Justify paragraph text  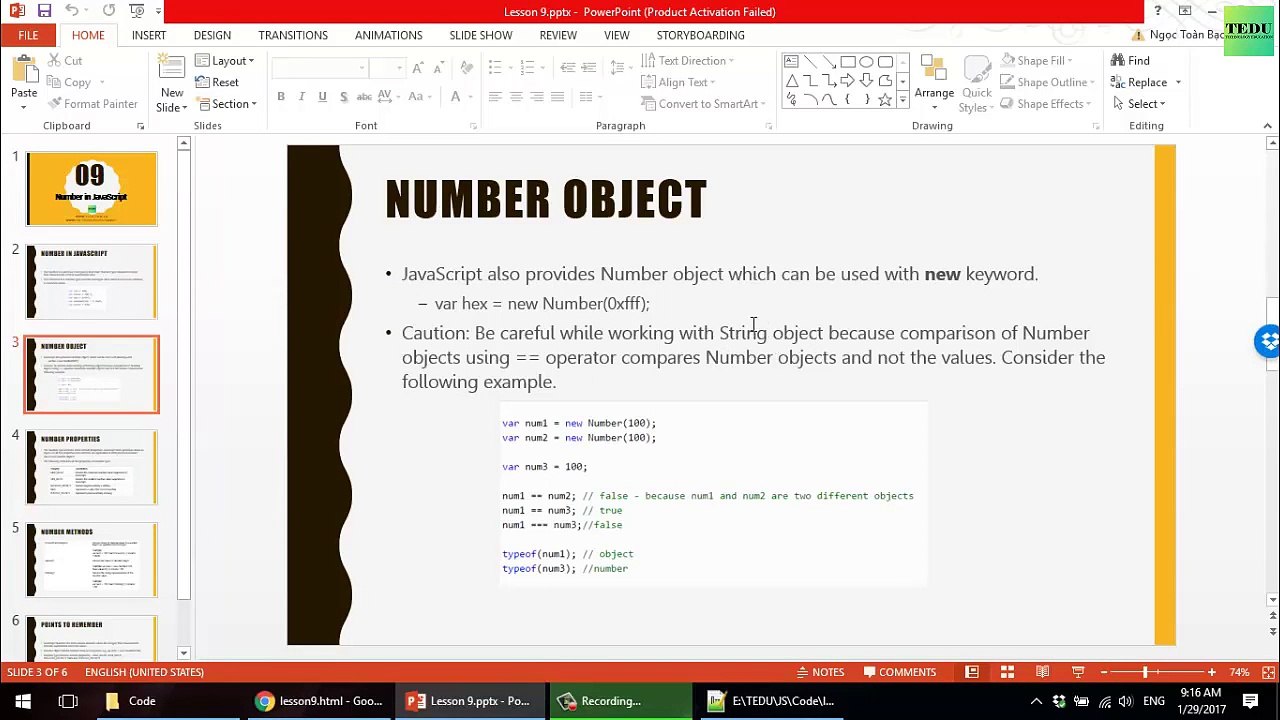558,97
